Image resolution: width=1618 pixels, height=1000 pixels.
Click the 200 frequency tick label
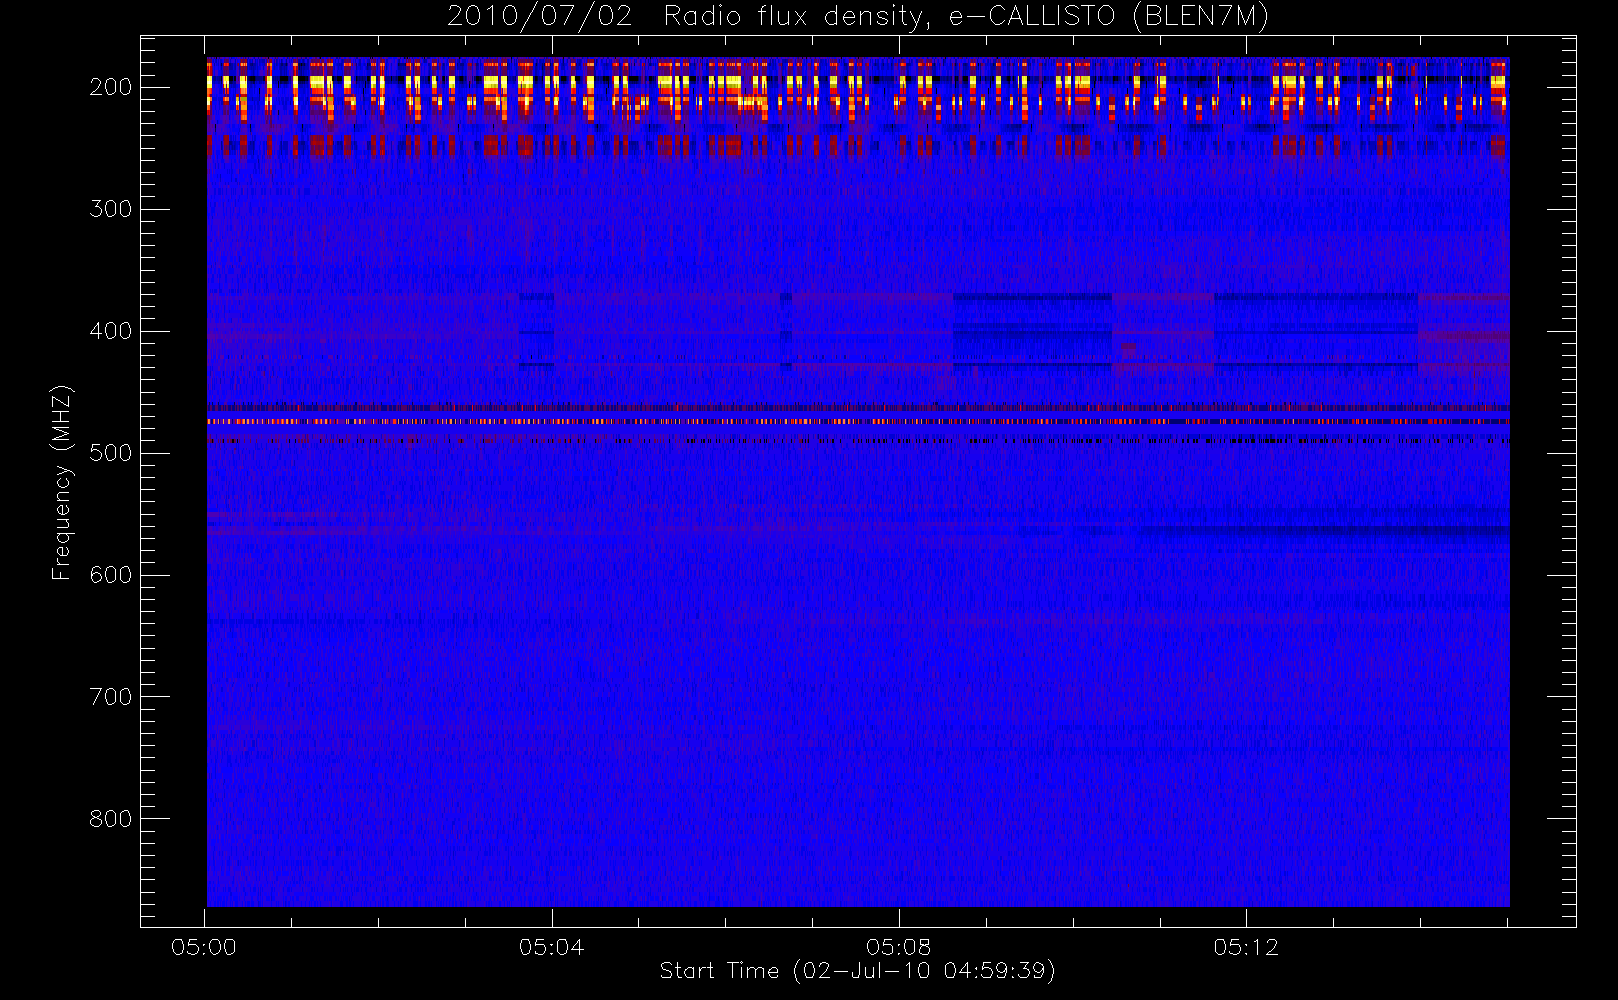111,87
